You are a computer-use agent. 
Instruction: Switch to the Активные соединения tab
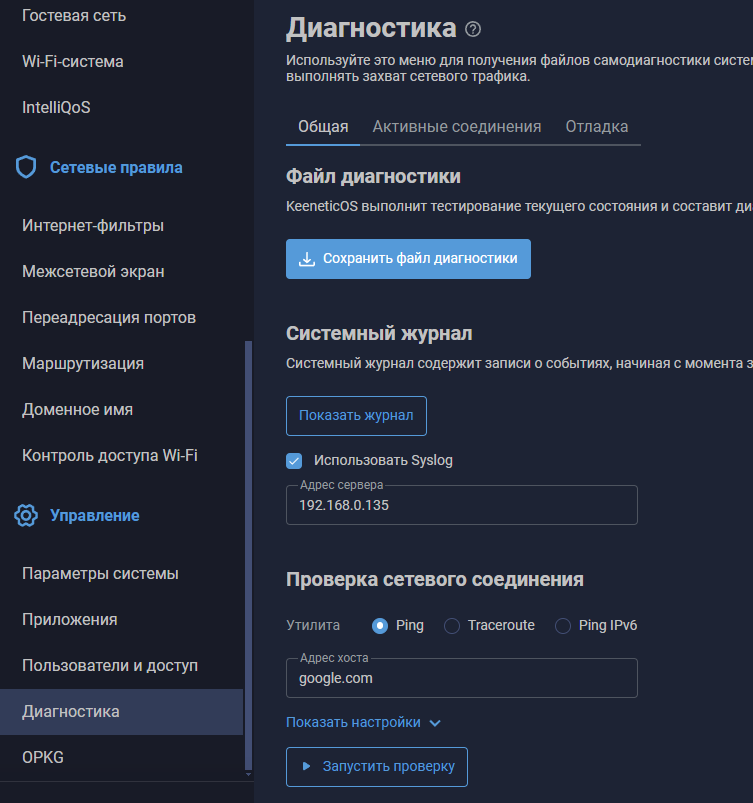456,127
